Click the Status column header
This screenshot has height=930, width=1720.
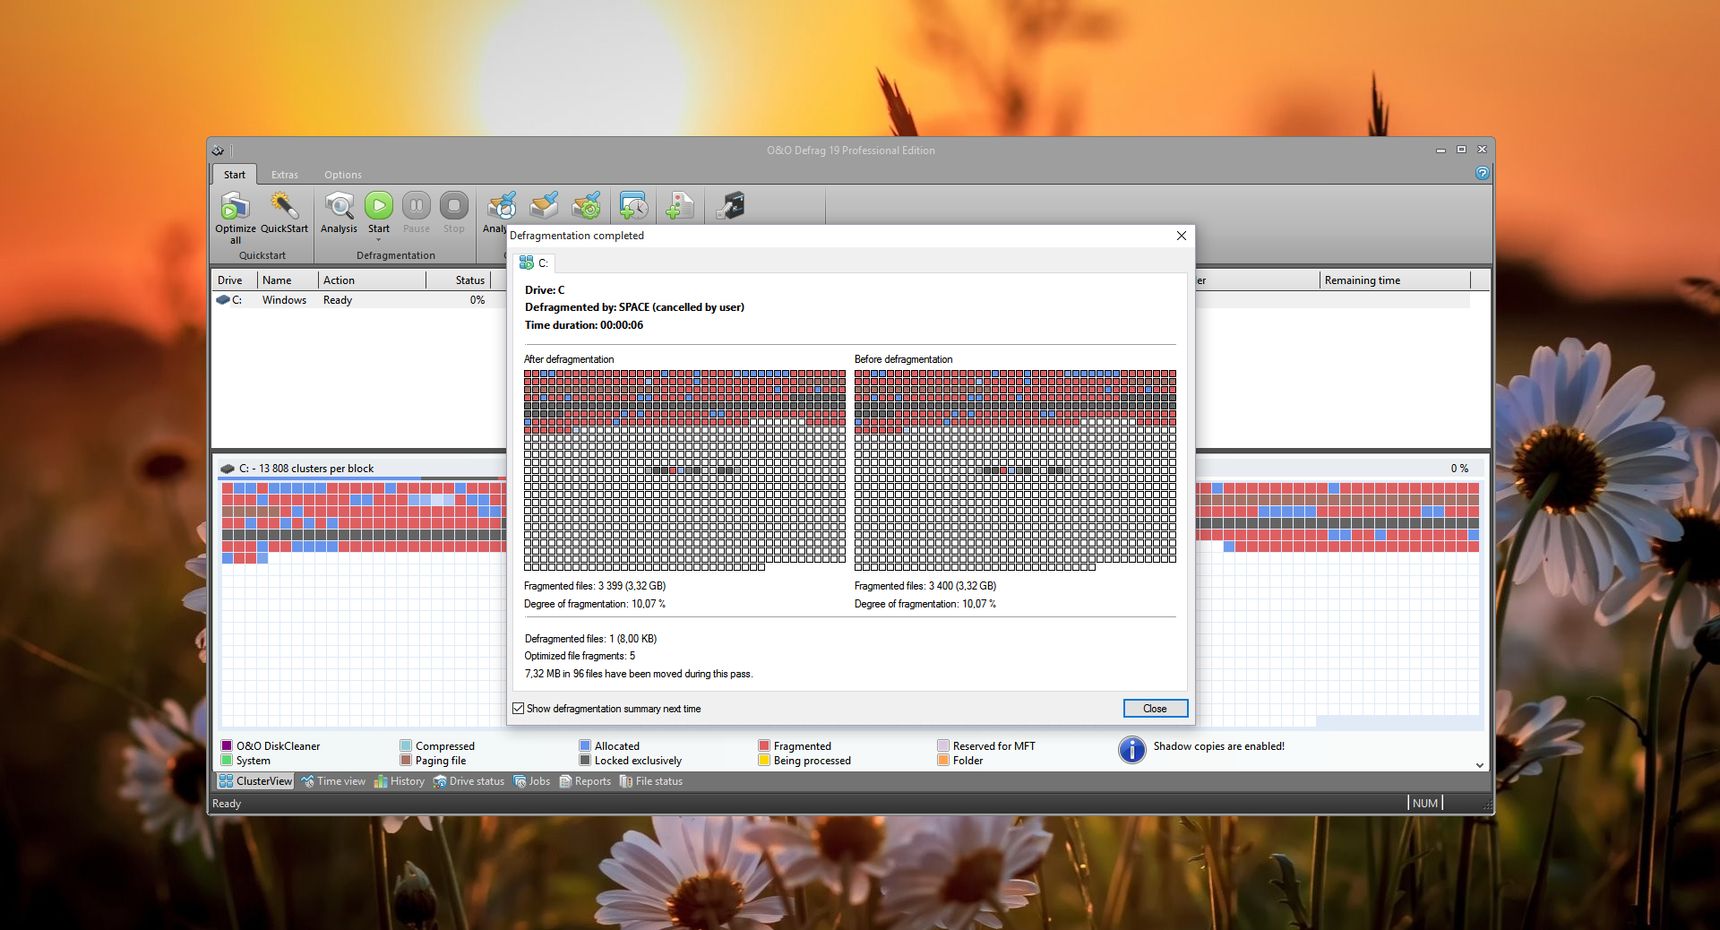tap(458, 280)
